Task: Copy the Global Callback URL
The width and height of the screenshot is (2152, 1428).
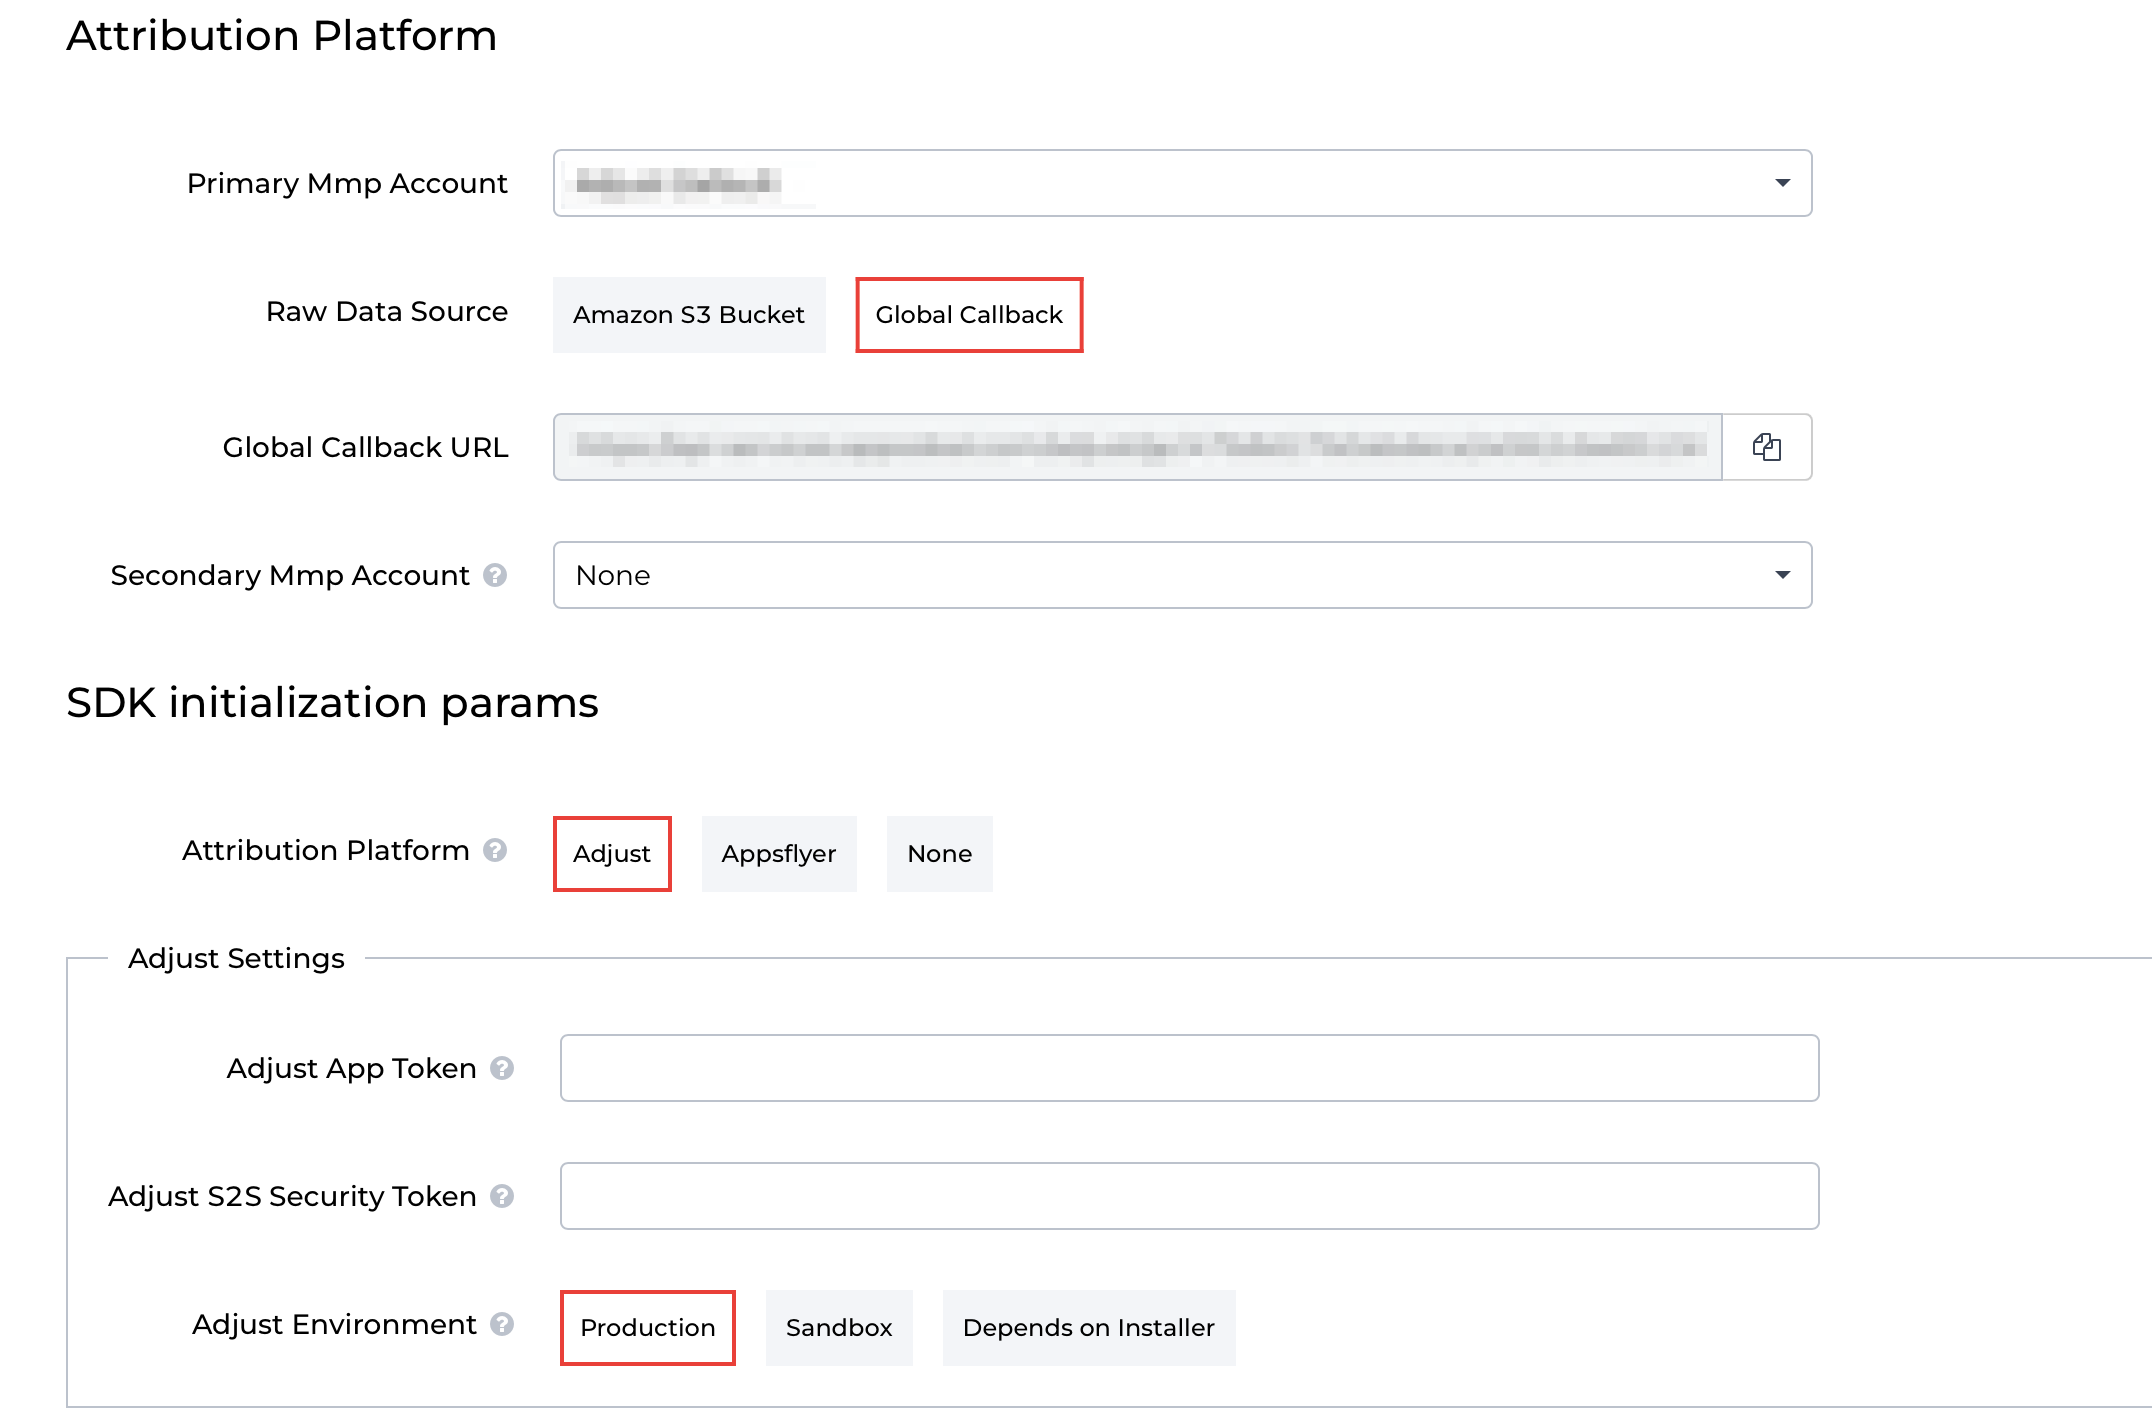Action: pyautogui.click(x=1767, y=447)
